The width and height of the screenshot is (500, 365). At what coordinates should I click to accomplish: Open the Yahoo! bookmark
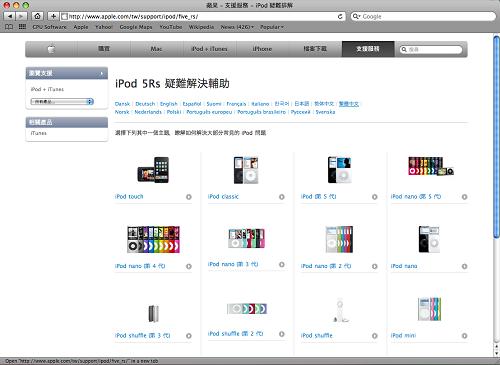point(104,27)
